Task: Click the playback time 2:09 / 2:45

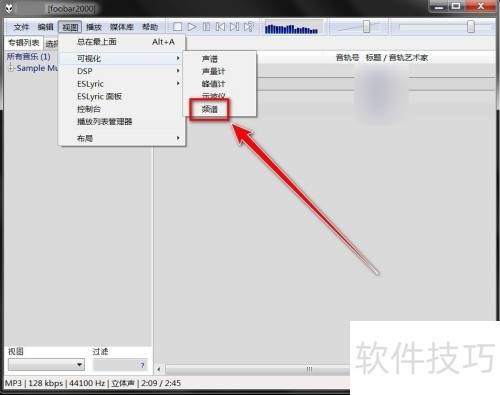Action: (161, 383)
